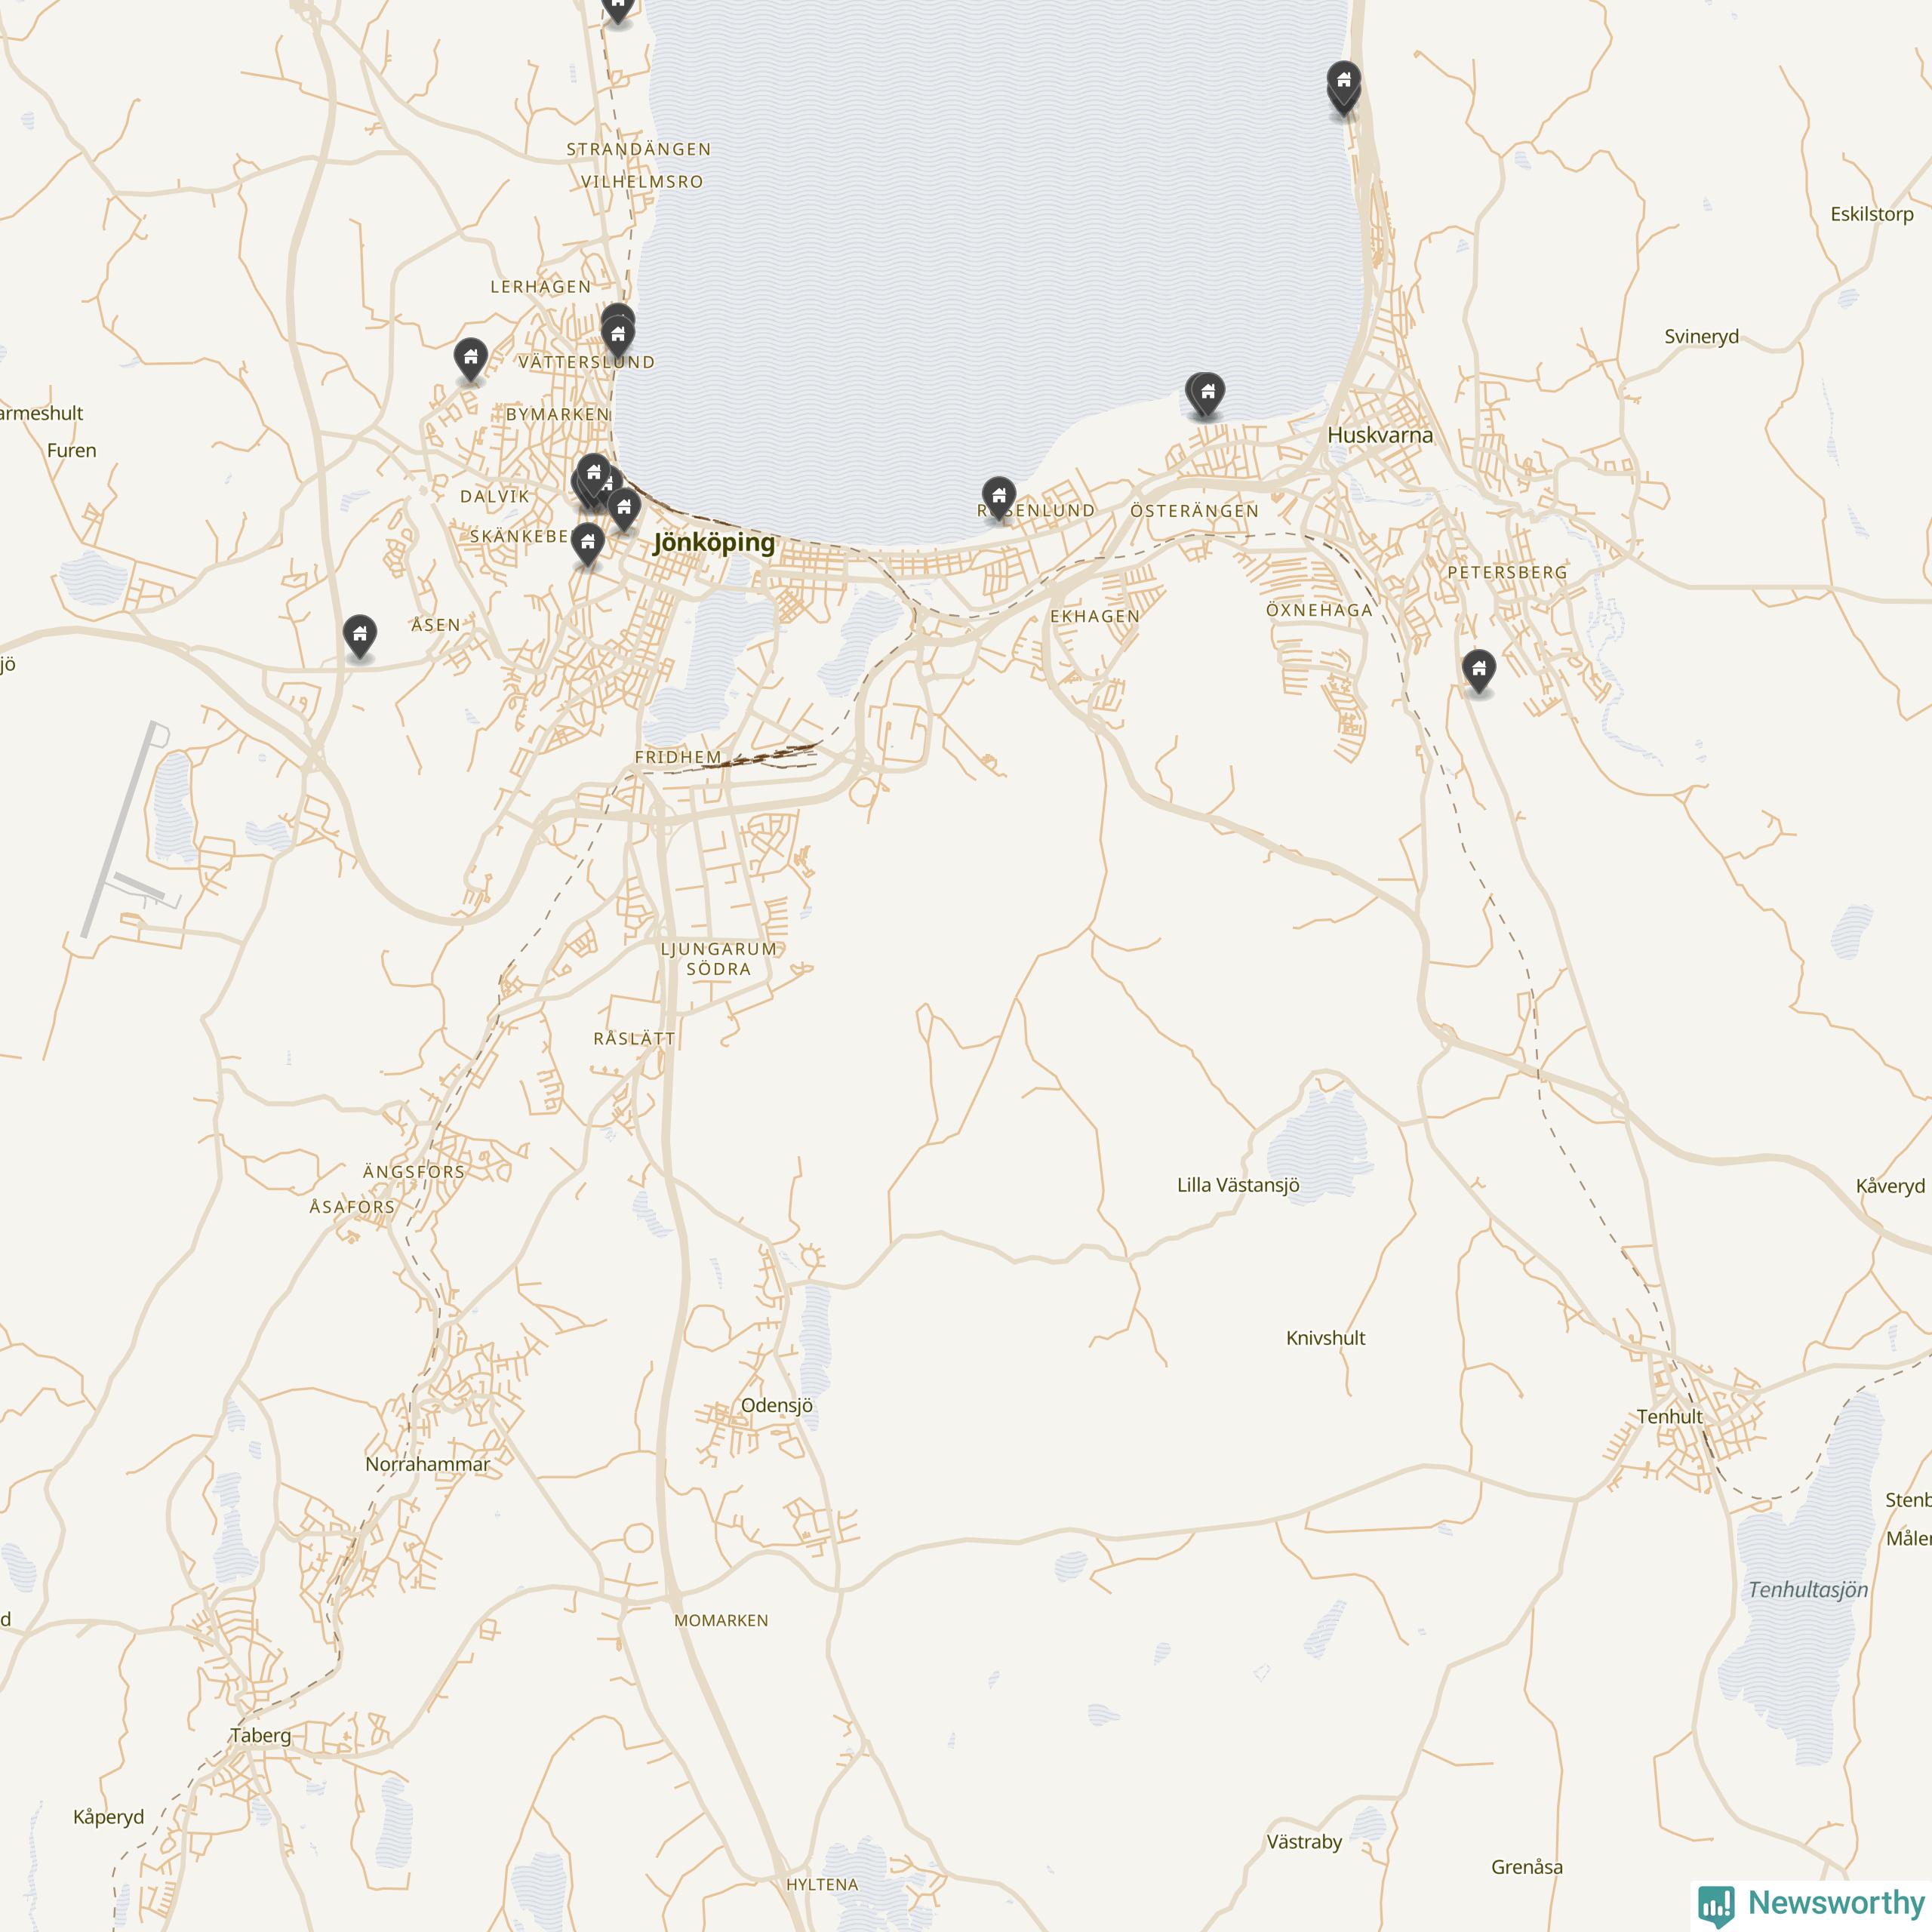Click the Lilla Västansjö label
1932x1932 pixels.
[1238, 1185]
